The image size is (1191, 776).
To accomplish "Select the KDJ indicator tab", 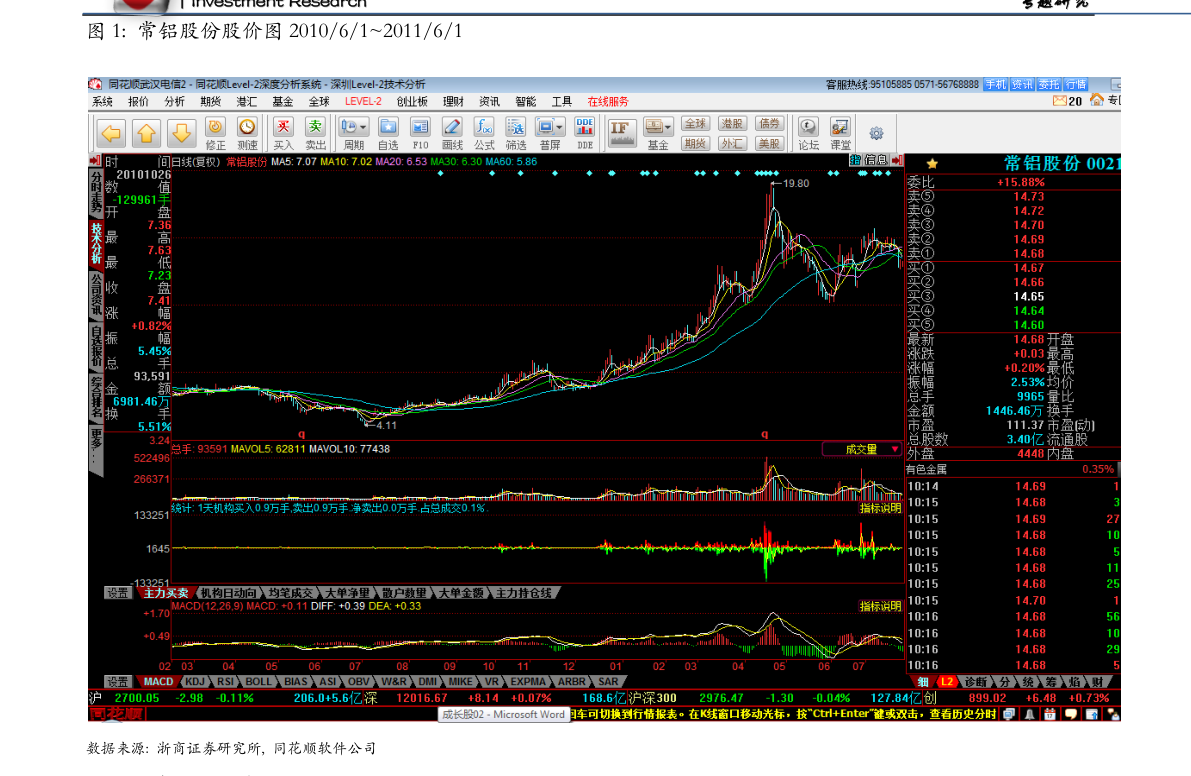I will pyautogui.click(x=194, y=682).
